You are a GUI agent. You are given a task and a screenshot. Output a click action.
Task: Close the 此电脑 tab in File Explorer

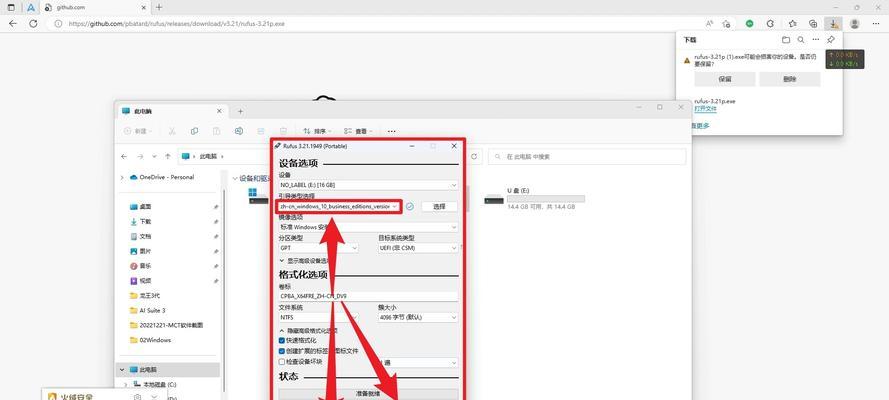pyautogui.click(x=219, y=112)
